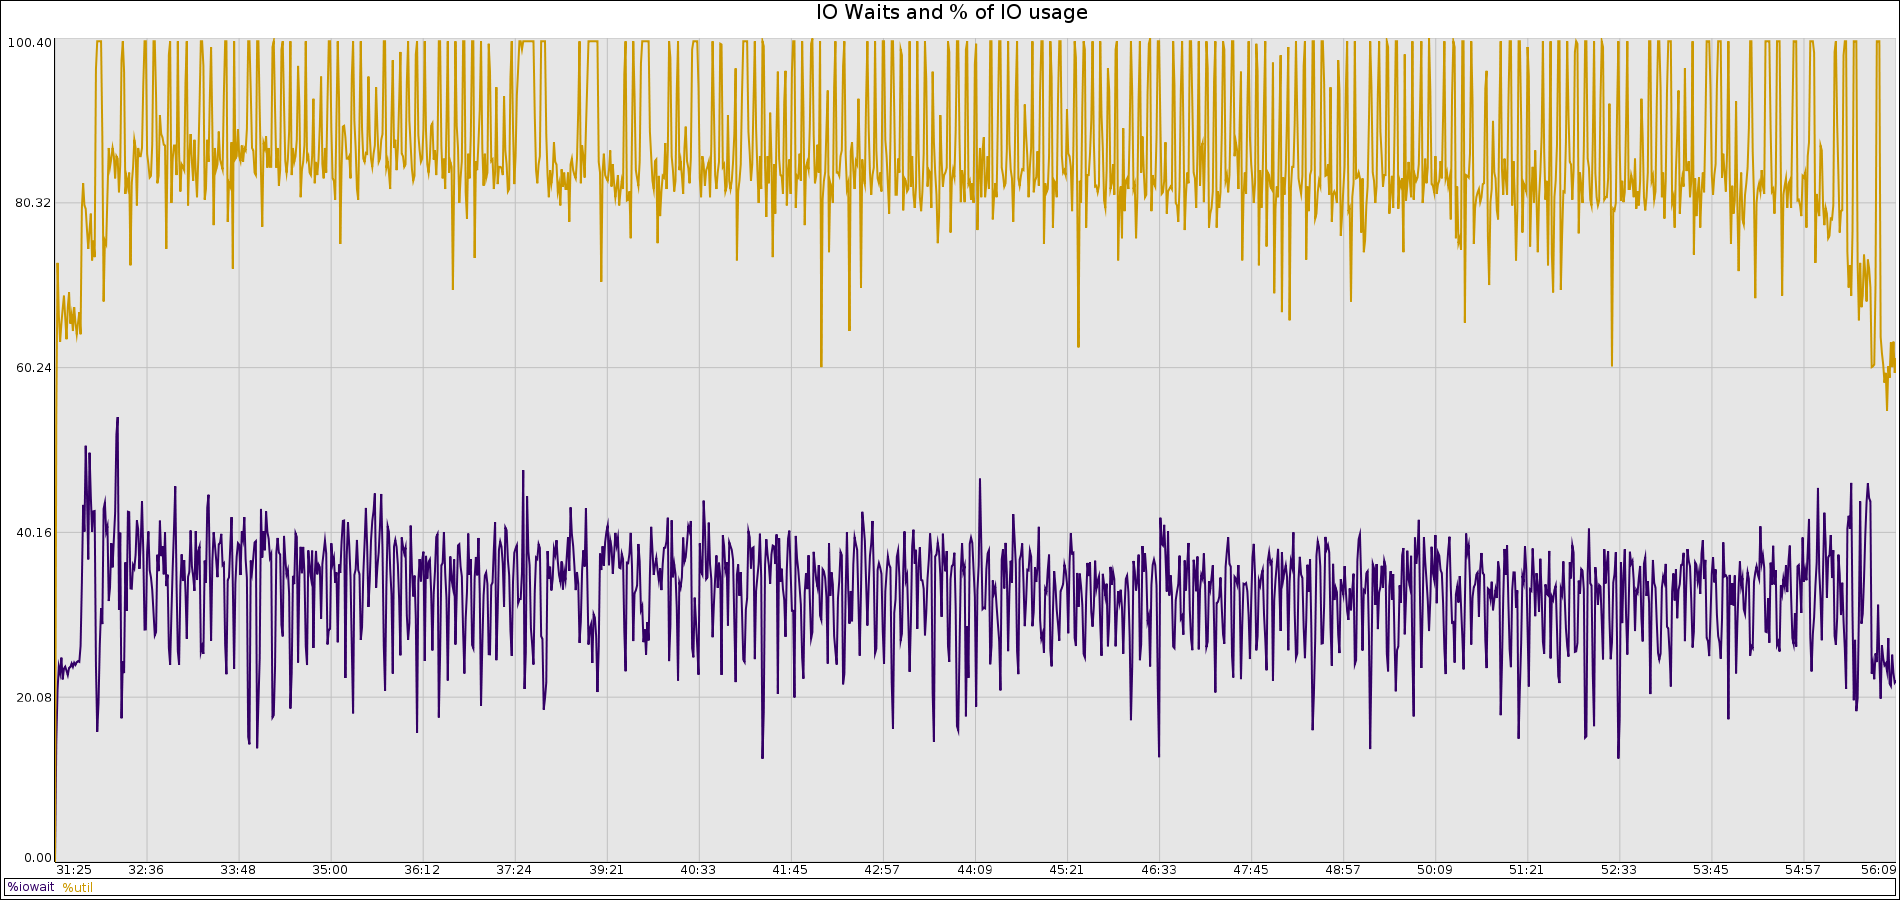Click the x-axis time label 53:45

point(1710,870)
